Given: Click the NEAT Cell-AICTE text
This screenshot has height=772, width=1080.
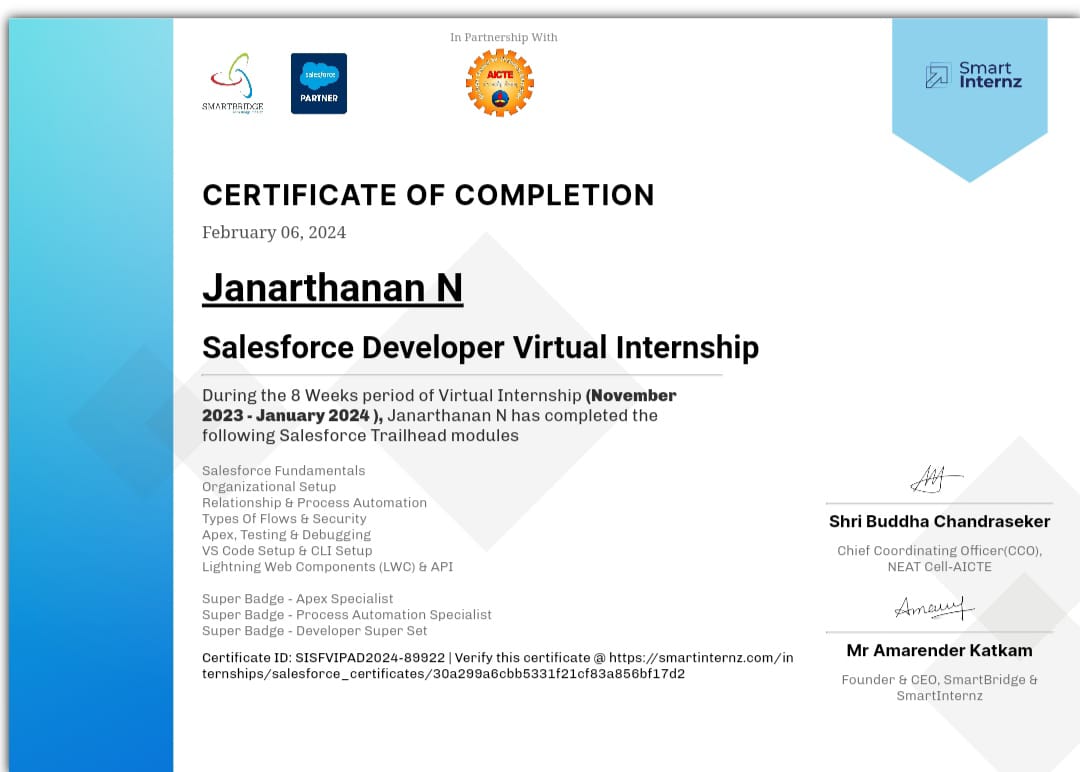Looking at the screenshot, I should 939,567.
